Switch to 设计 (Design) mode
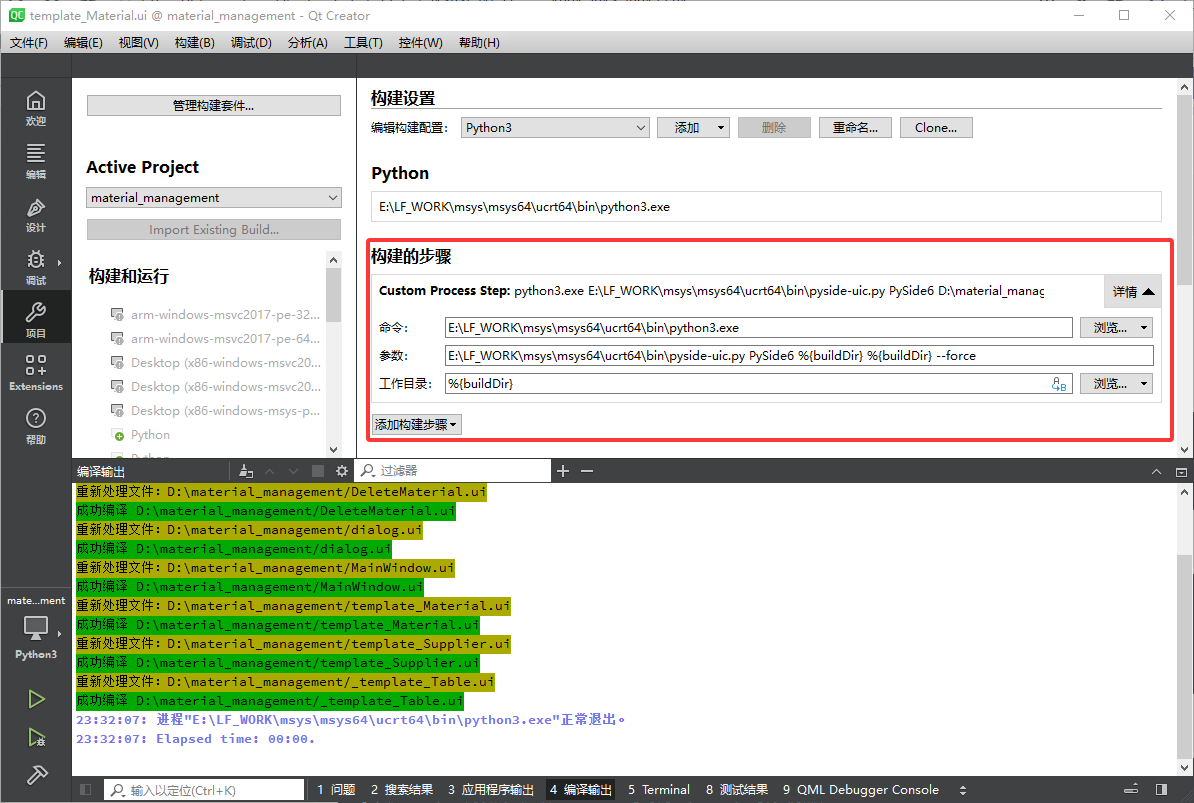Viewport: 1194px width, 803px height. coord(36,215)
